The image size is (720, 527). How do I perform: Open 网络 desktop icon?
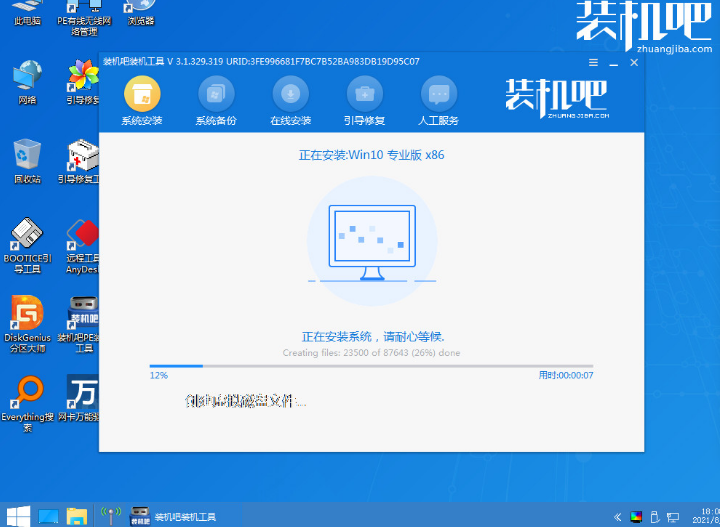point(27,82)
